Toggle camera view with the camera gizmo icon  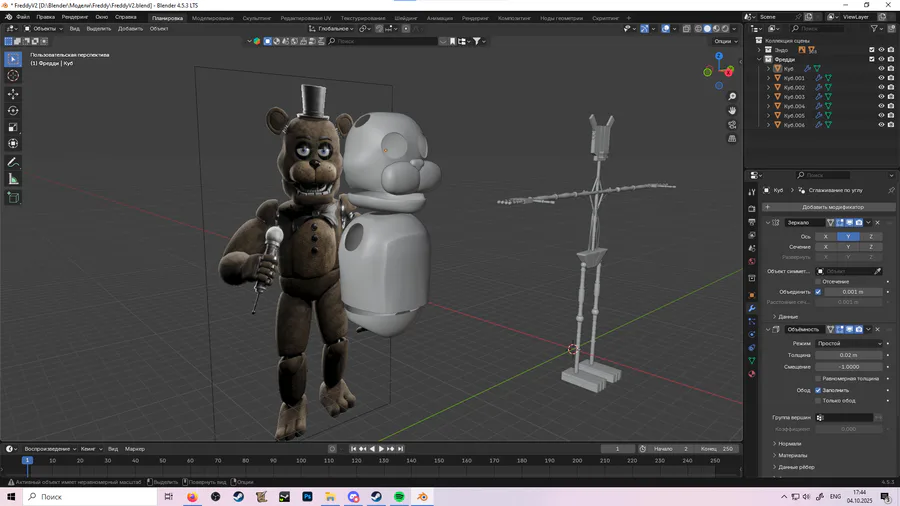click(x=732, y=125)
